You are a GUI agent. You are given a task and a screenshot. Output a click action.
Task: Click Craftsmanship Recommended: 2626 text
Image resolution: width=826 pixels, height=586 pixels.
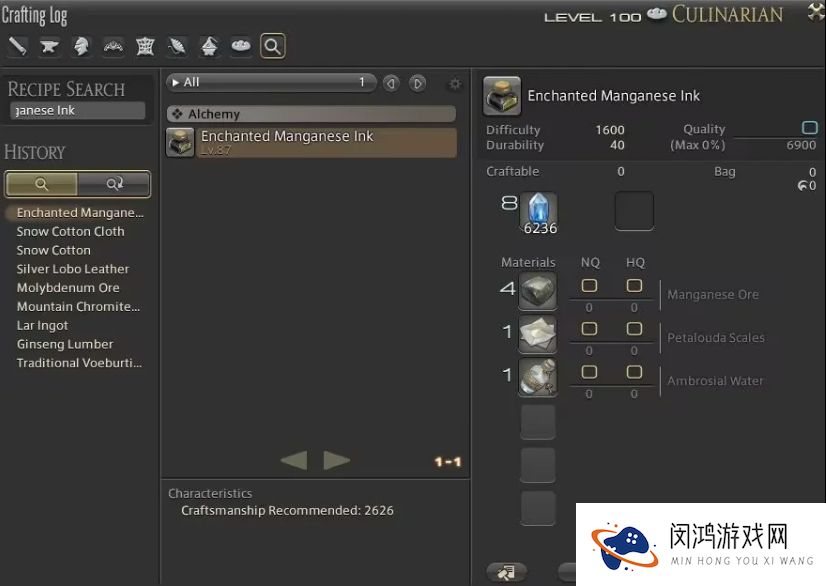coord(287,510)
